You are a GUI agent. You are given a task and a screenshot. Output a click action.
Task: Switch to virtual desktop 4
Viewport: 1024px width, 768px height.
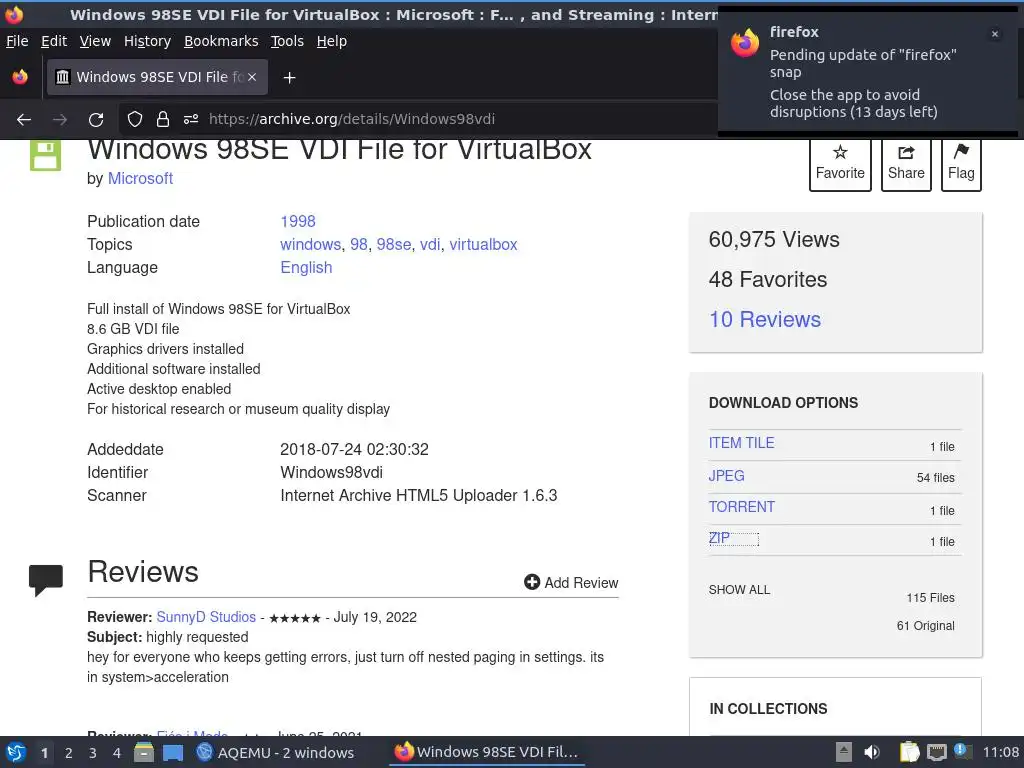click(117, 753)
